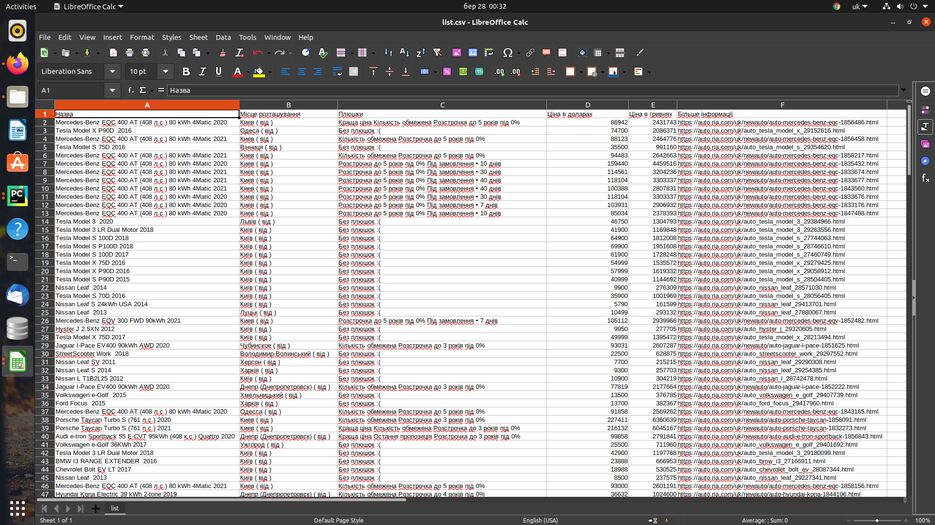The height and width of the screenshot is (525, 935).
Task: Click the Special Character omega icon
Action: click(507, 53)
